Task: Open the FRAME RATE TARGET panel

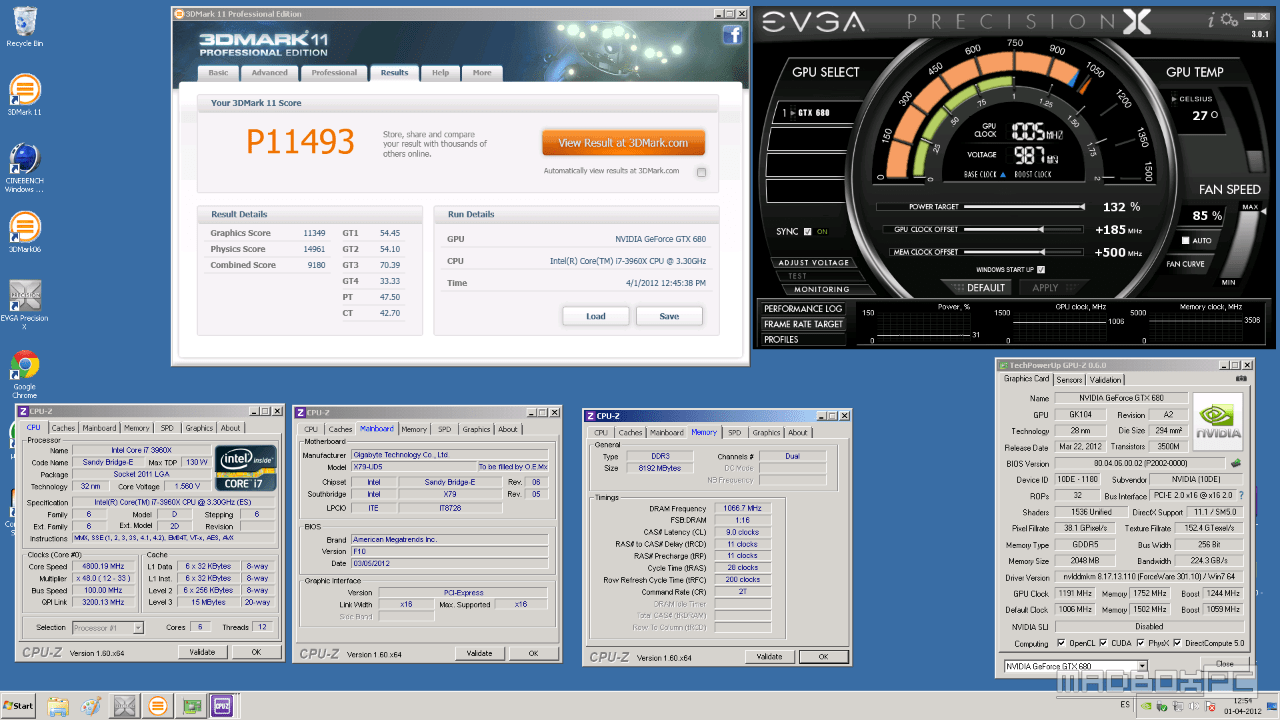Action: pos(803,324)
